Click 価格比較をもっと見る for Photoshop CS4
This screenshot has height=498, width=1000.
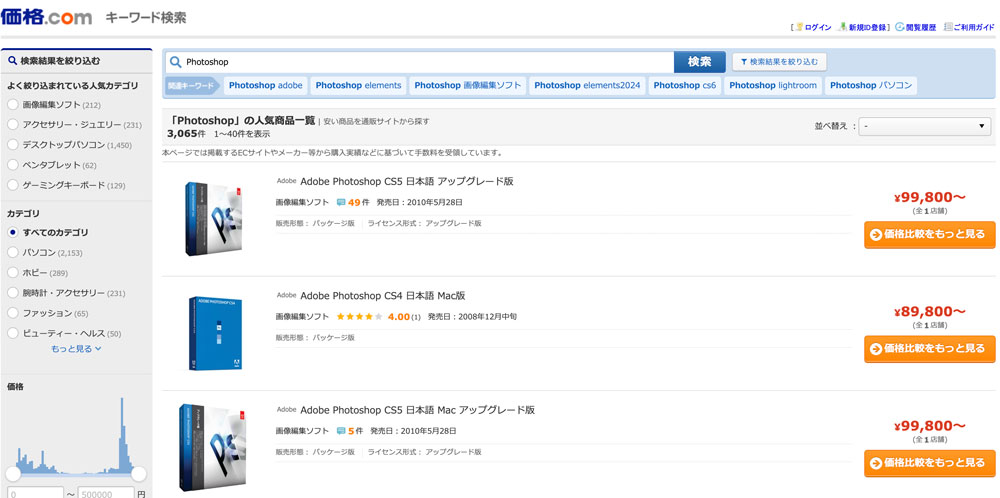[930, 349]
